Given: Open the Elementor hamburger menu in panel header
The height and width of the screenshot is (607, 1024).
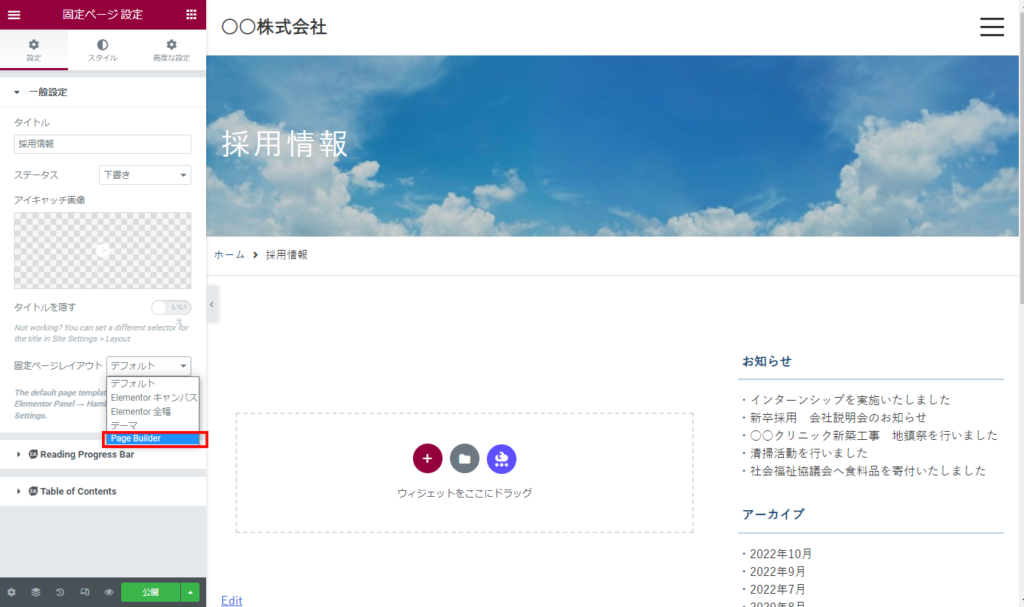Looking at the screenshot, I should pos(14,14).
